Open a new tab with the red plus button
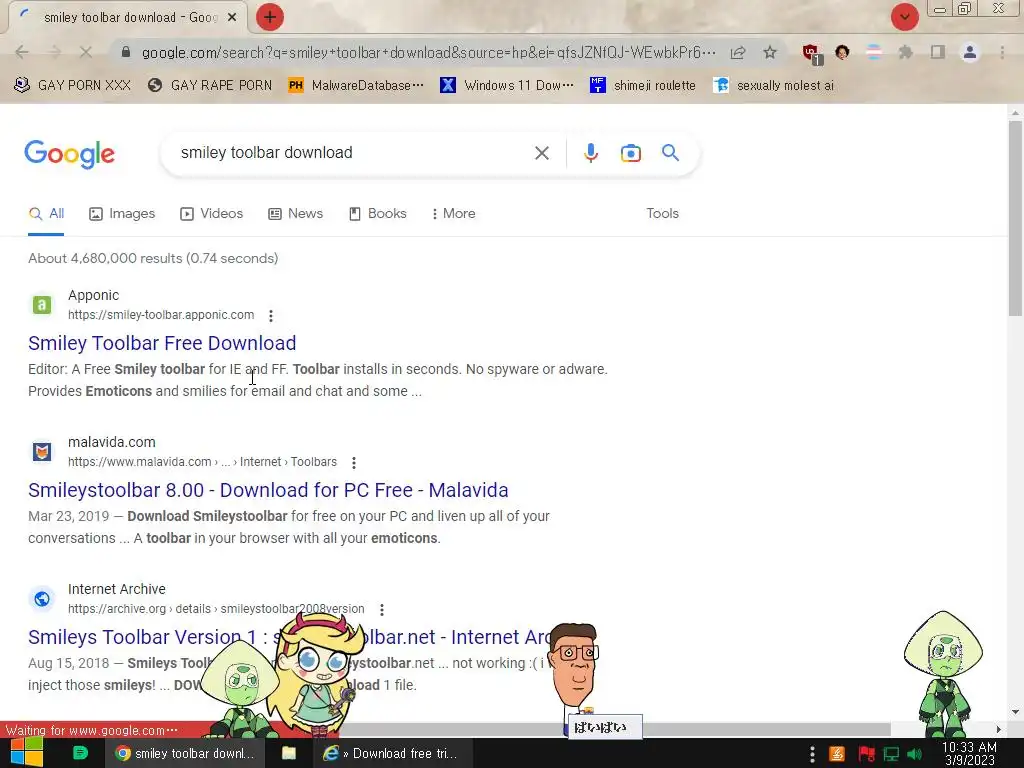The width and height of the screenshot is (1024, 768). click(270, 17)
